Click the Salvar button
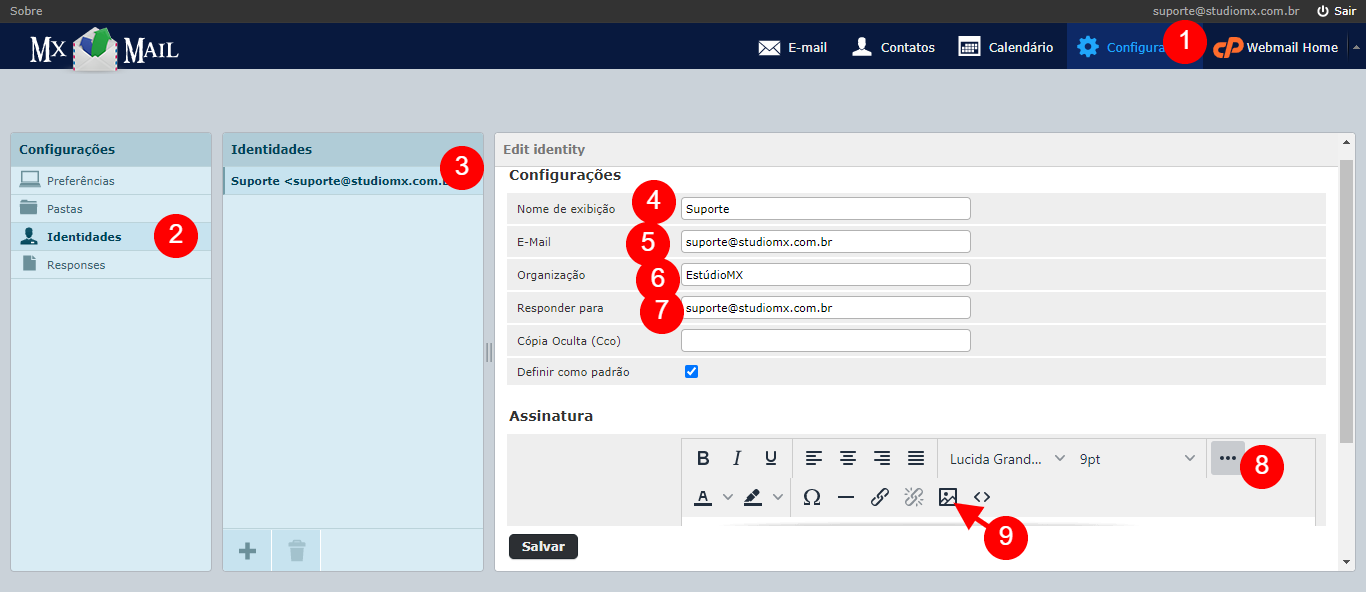The height and width of the screenshot is (592, 1366). click(x=542, y=546)
